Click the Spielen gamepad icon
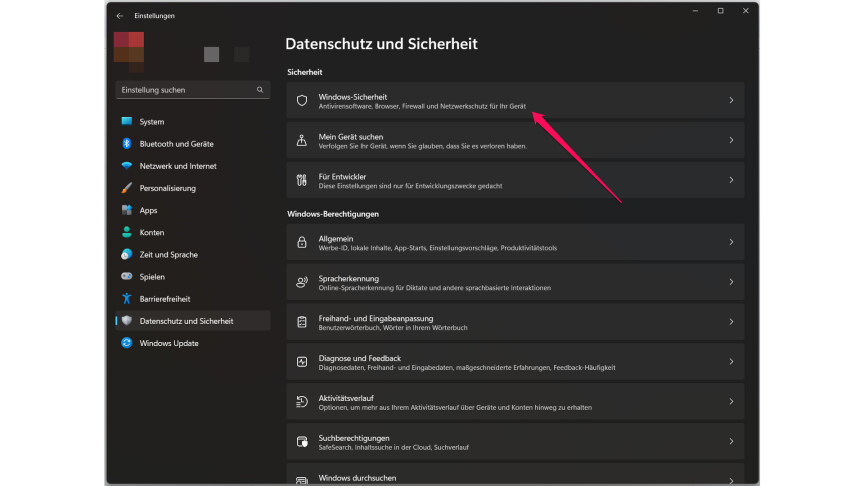 tap(127, 276)
